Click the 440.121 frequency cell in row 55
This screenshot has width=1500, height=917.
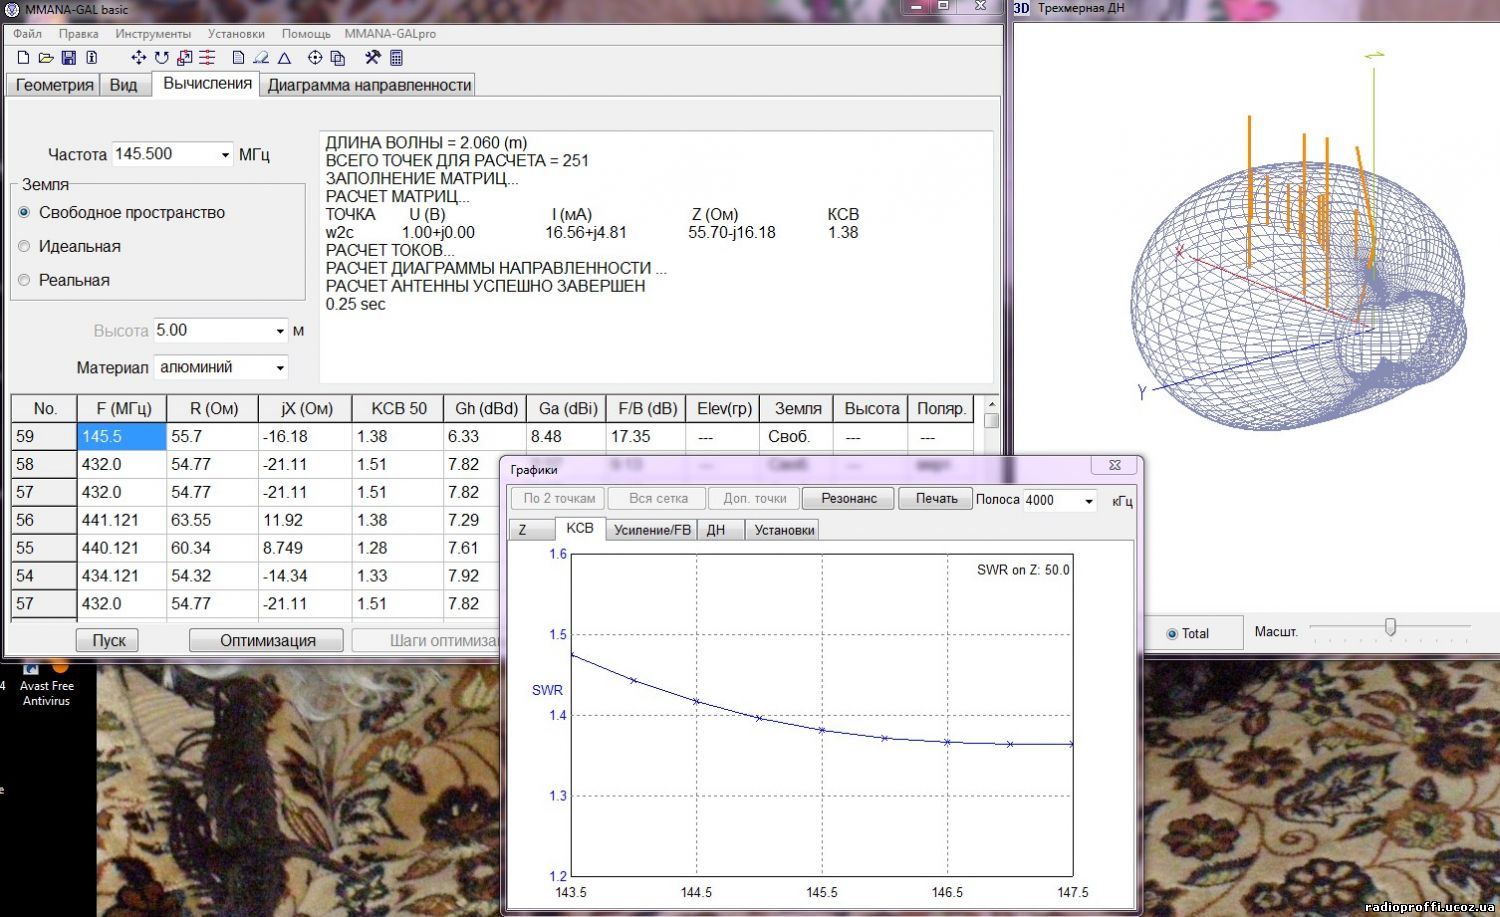[x=122, y=548]
